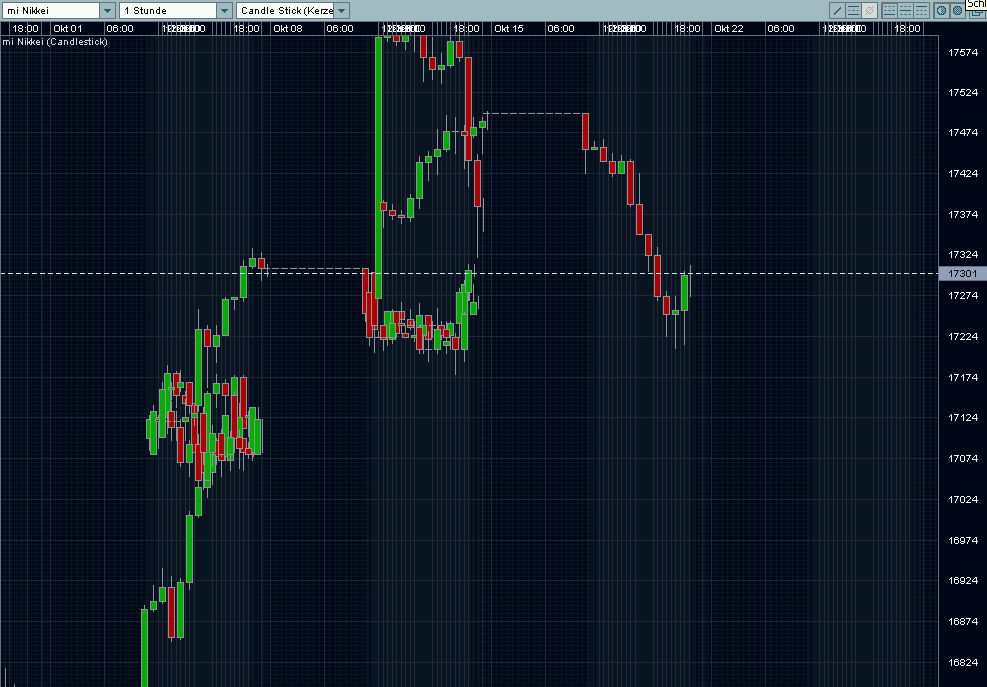Choose the top solid line layout icon
The width and height of the screenshot is (987, 687).
[922, 11]
